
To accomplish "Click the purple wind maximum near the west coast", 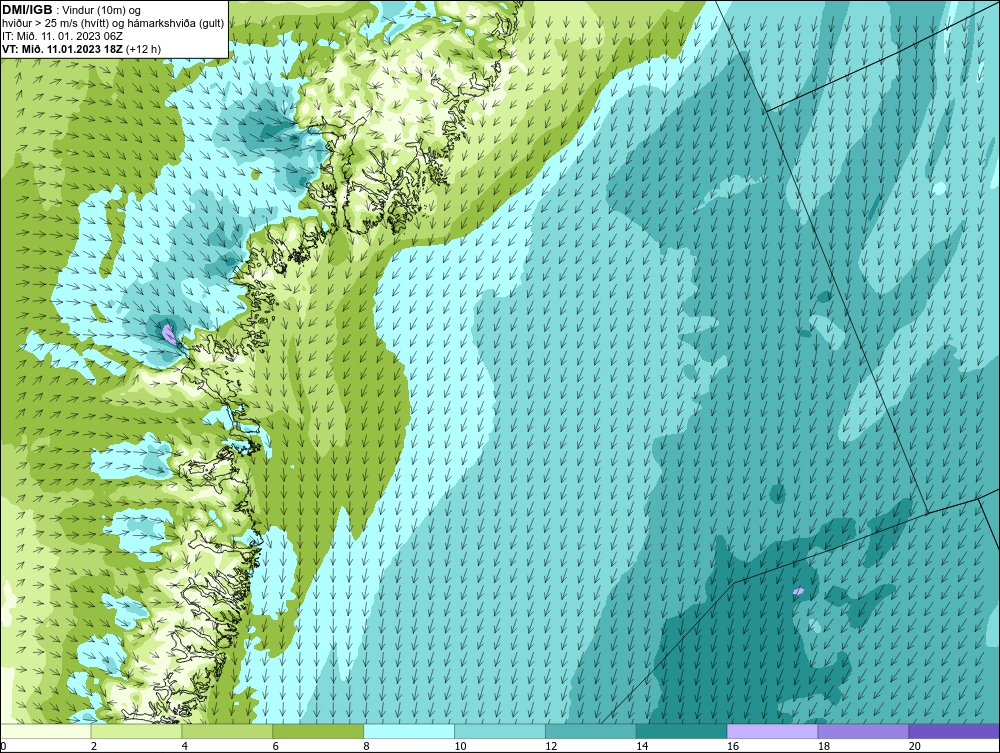I will click(168, 333).
